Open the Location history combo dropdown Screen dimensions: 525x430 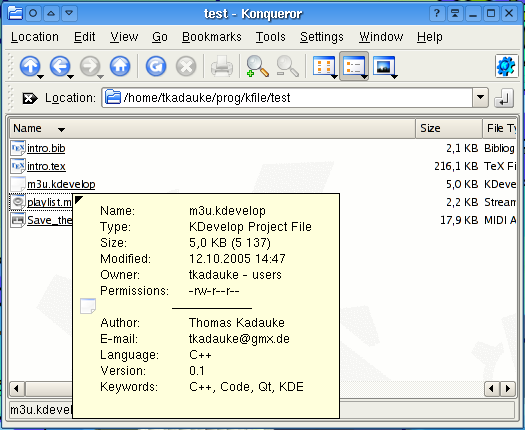480,97
